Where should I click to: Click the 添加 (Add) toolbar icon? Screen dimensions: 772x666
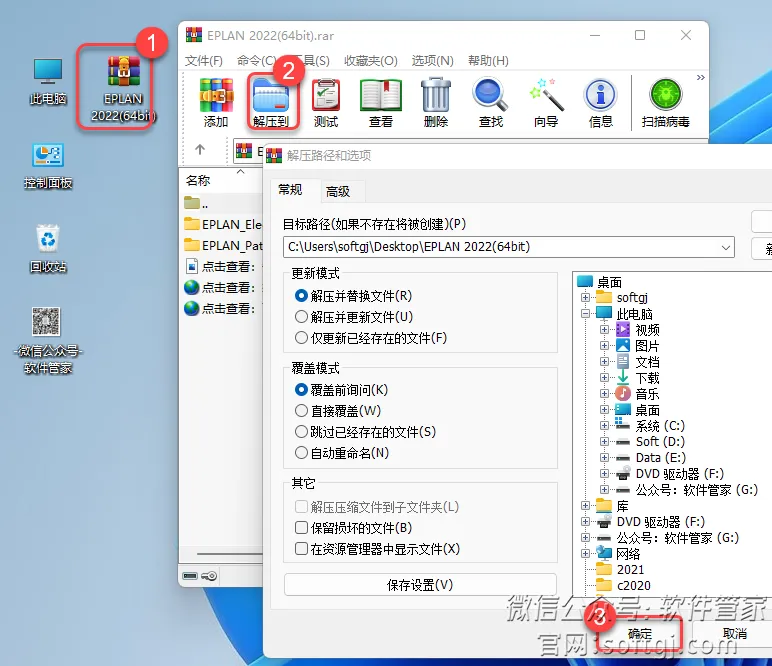(216, 103)
